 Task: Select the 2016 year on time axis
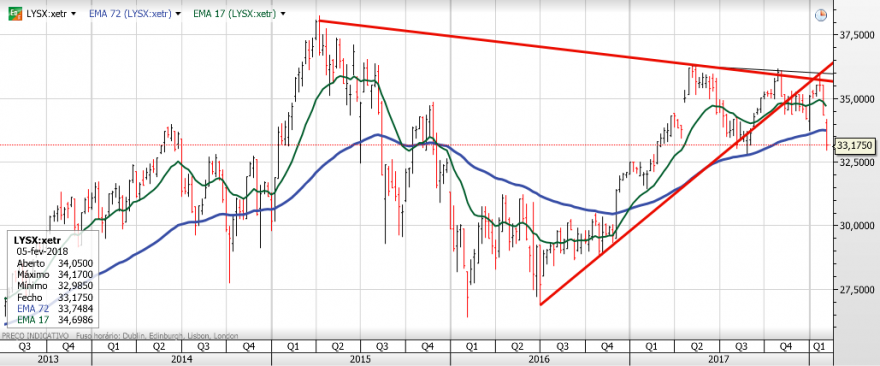tap(539, 358)
